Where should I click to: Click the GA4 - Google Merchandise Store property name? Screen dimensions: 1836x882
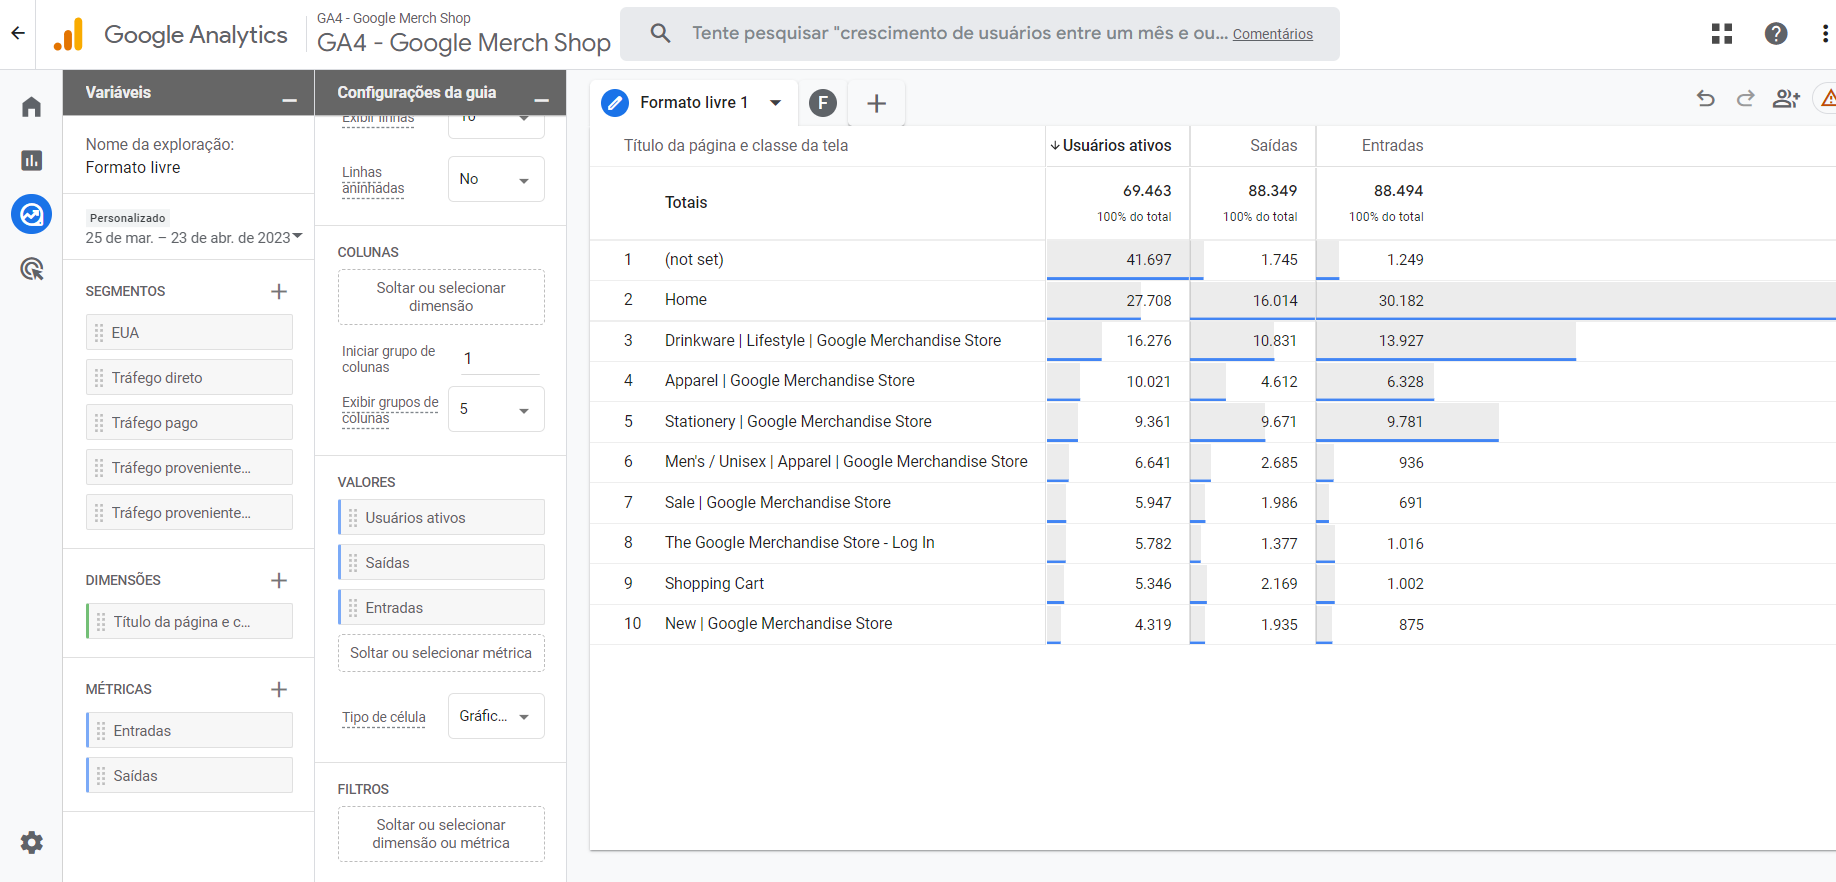pyautogui.click(x=464, y=42)
